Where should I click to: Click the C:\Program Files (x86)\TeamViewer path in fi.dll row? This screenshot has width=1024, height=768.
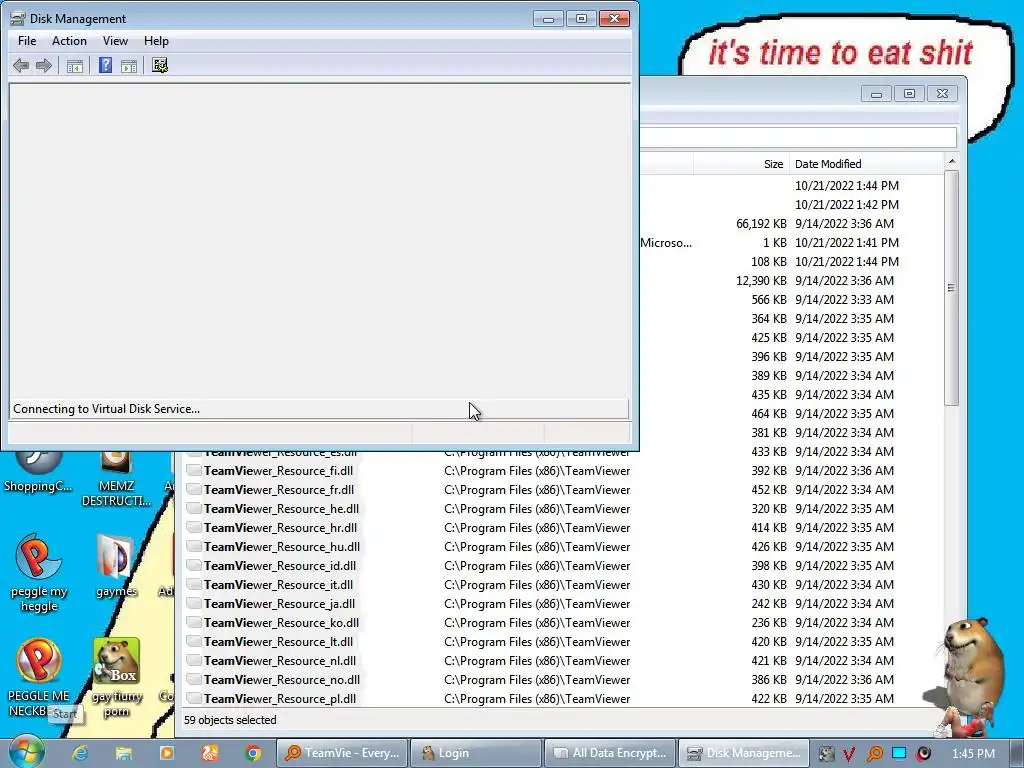(537, 471)
